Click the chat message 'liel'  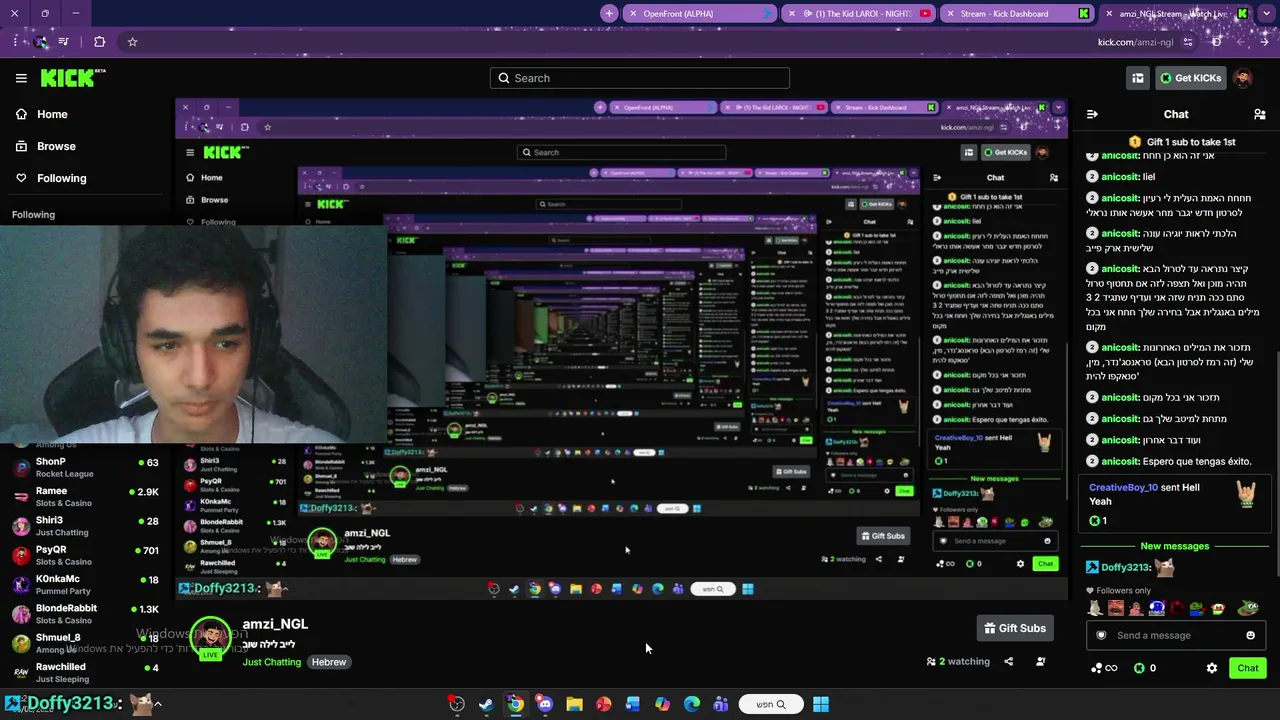tap(1149, 177)
